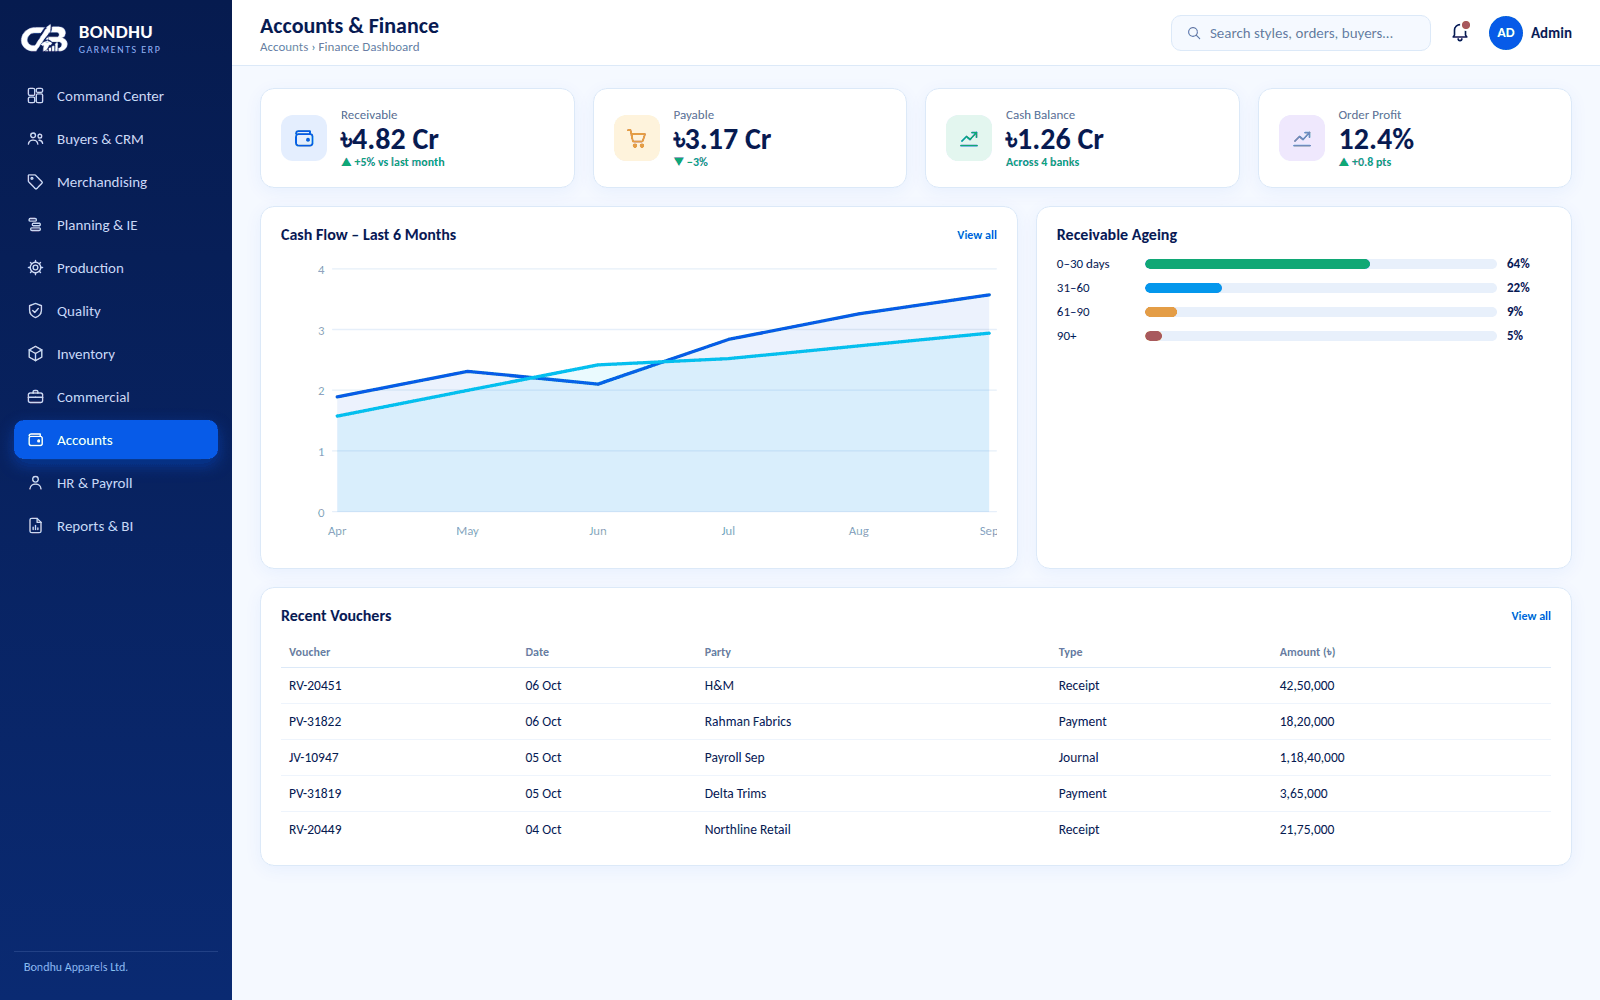Viewport: 1600px width, 1000px height.
Task: Click the Order Profit 12.4% value
Action: point(1376,139)
